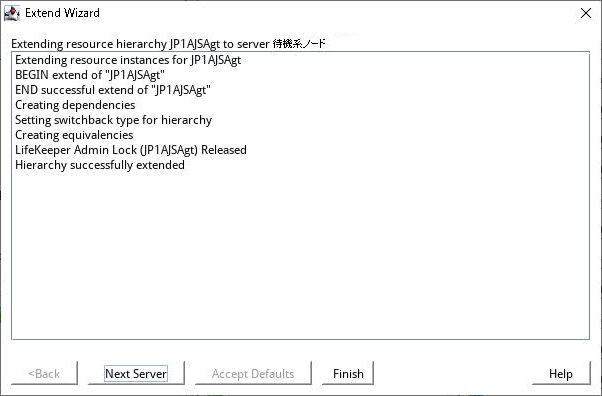602x396 pixels.
Task: Click the 'Extend Wizard' title text
Action: (62, 13)
